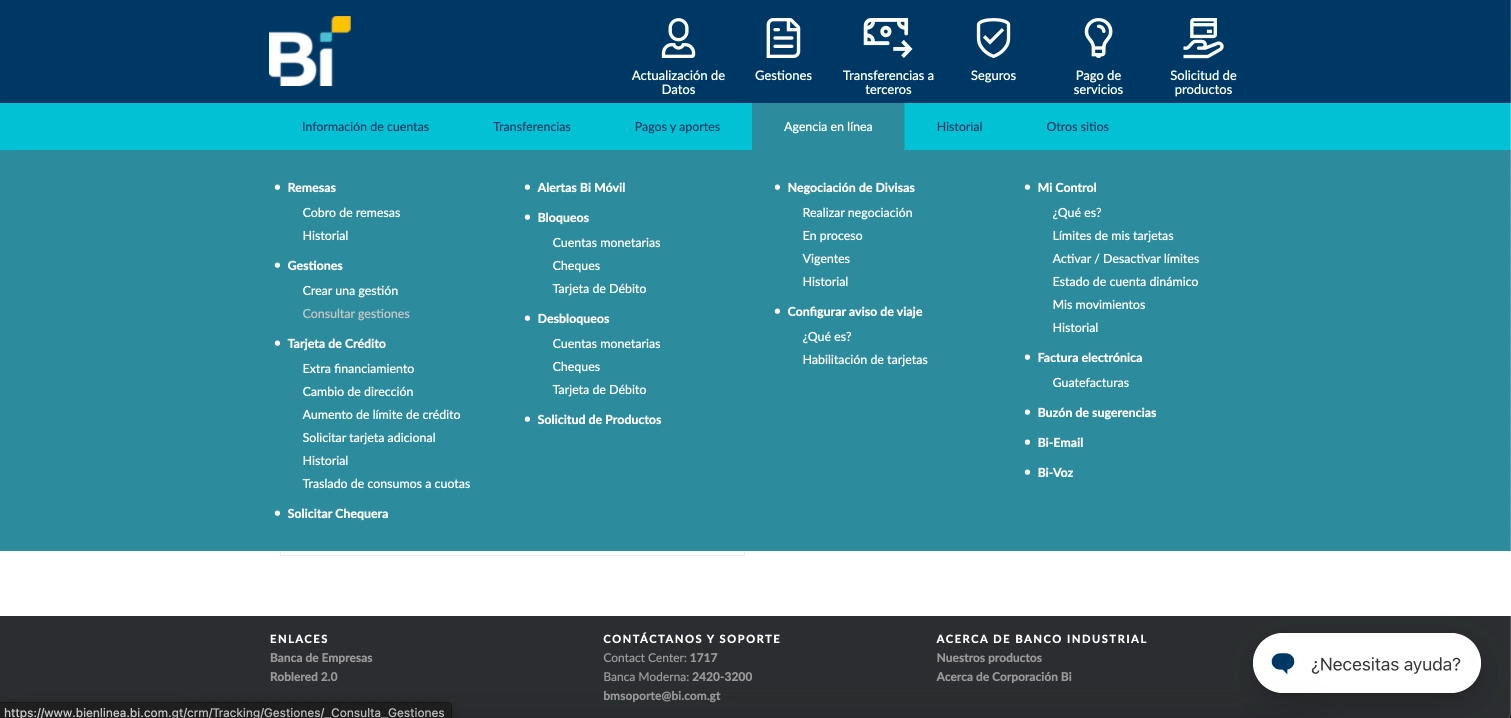Select Aumento de límite de crédito

coord(381,415)
